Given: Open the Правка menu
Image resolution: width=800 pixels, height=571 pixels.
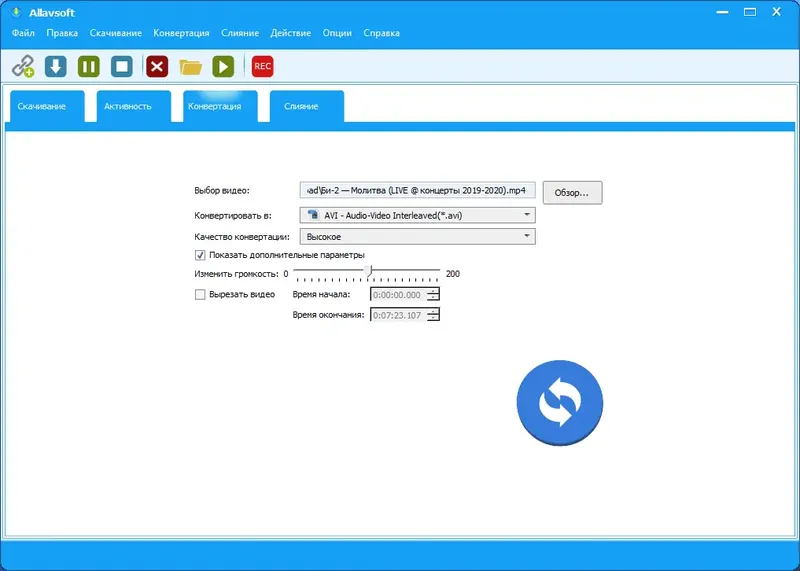Looking at the screenshot, I should (62, 33).
